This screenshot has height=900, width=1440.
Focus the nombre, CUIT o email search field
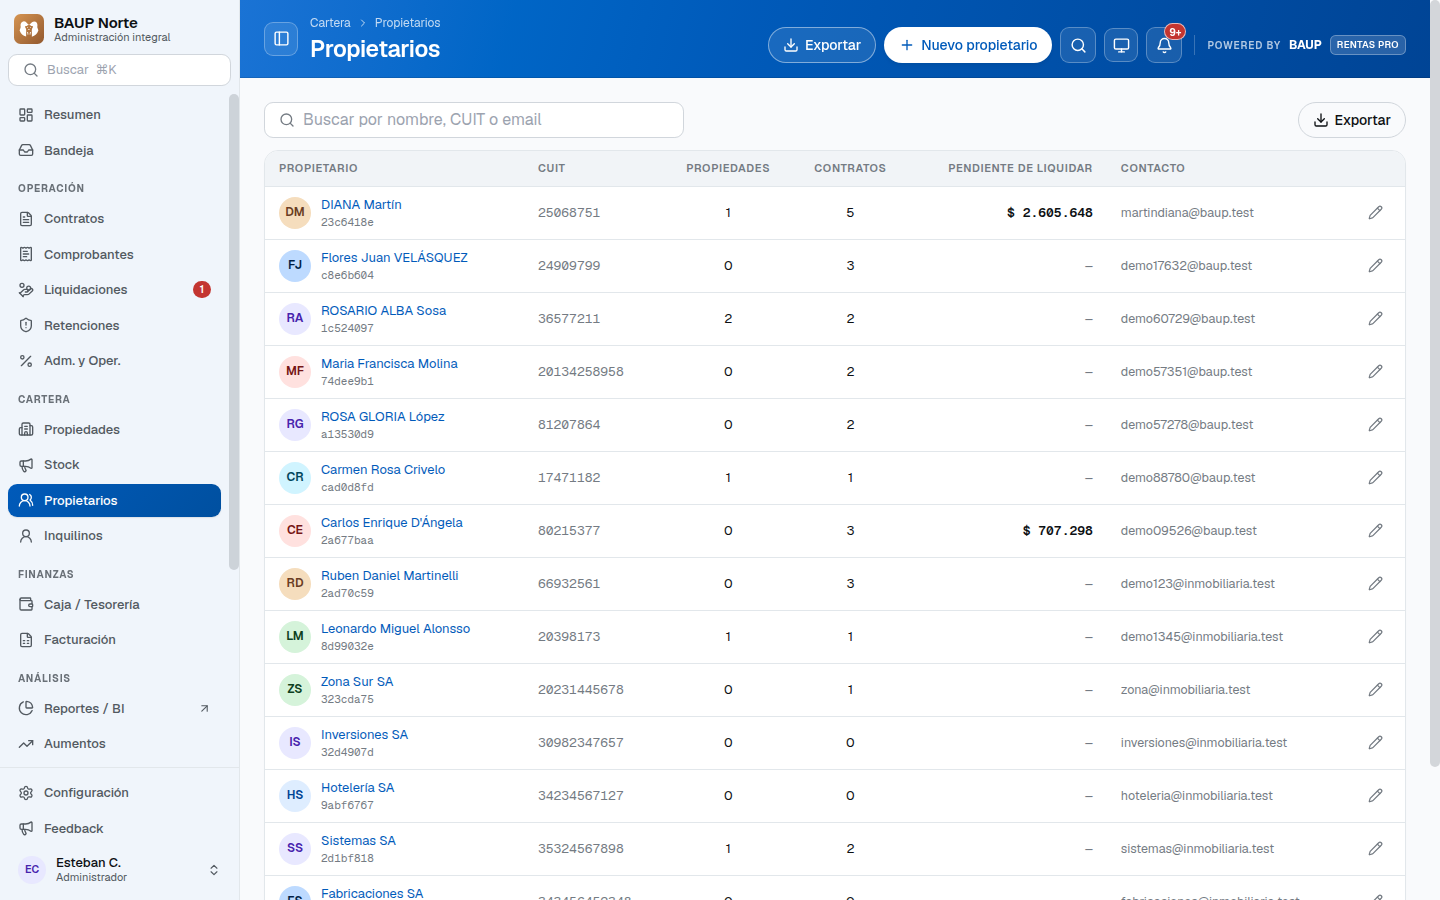click(474, 120)
